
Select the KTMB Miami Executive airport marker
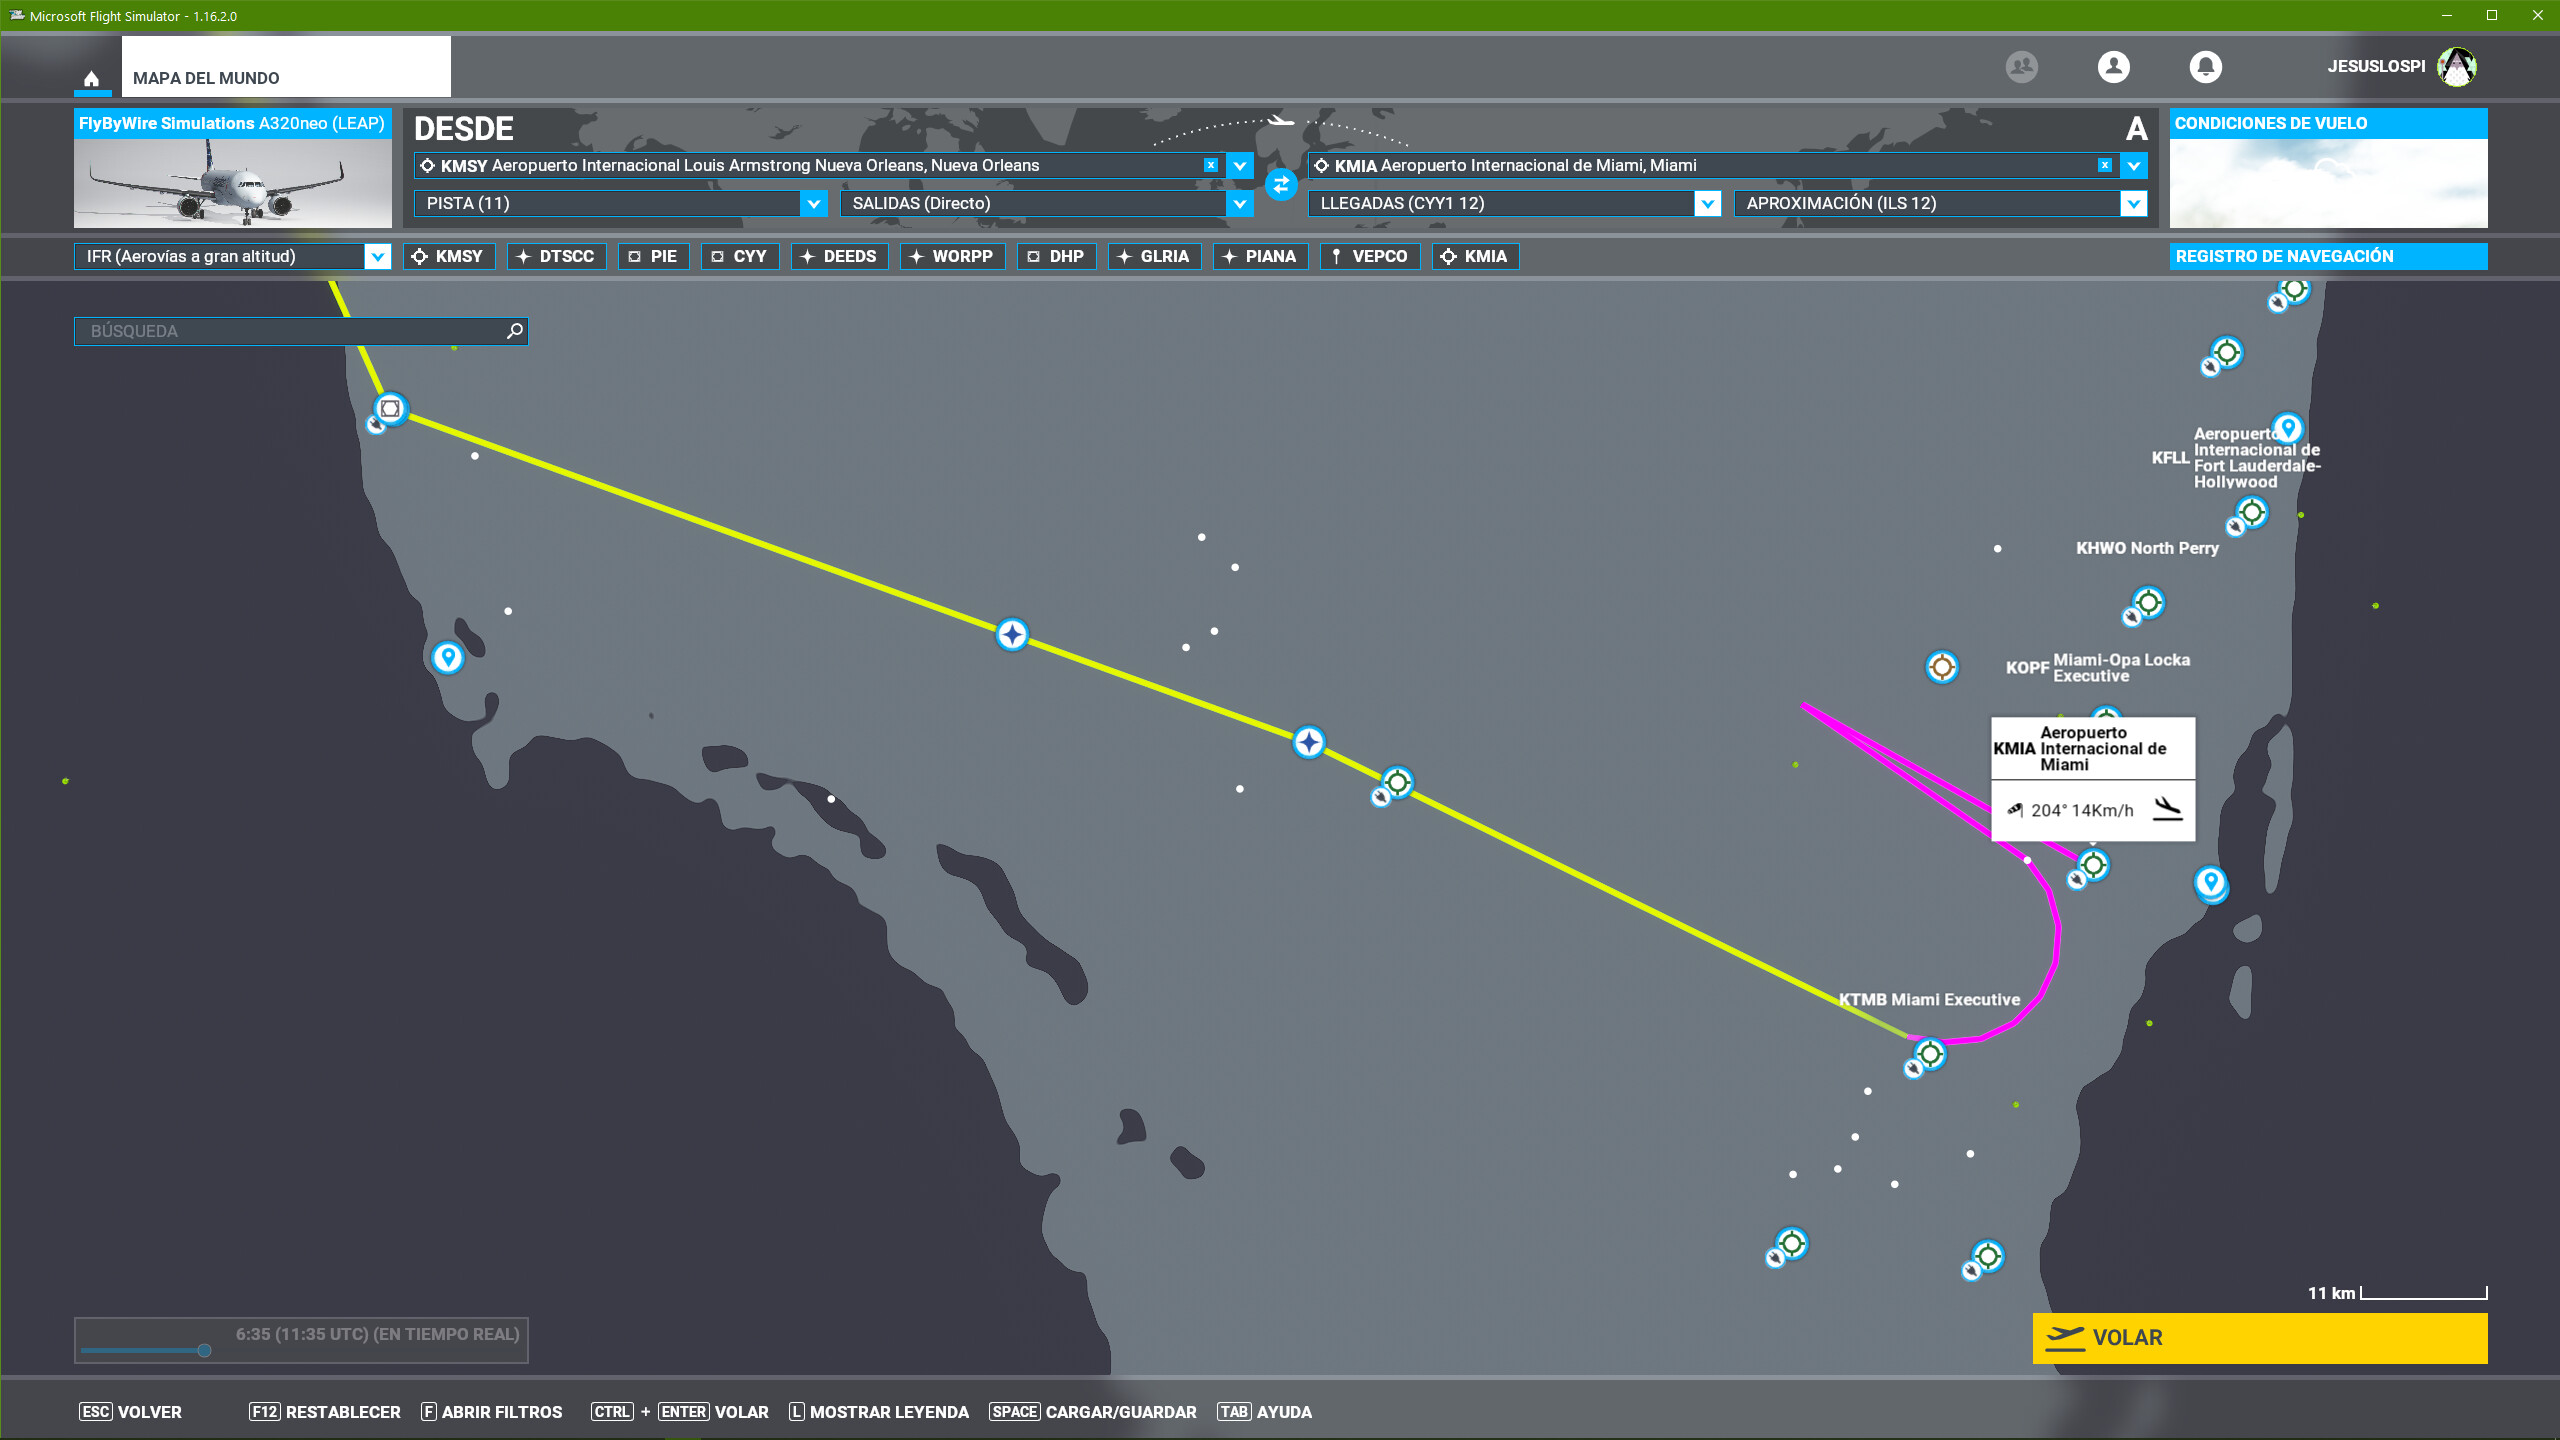point(1929,1054)
